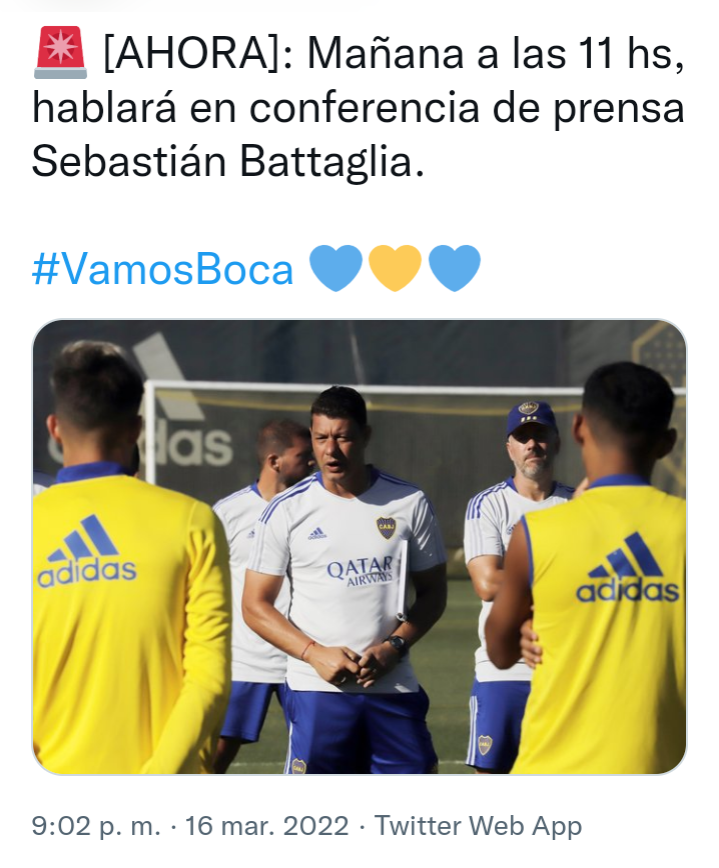The width and height of the screenshot is (719, 868).
Task: Click the first blue heart emoji
Action: (x=335, y=268)
